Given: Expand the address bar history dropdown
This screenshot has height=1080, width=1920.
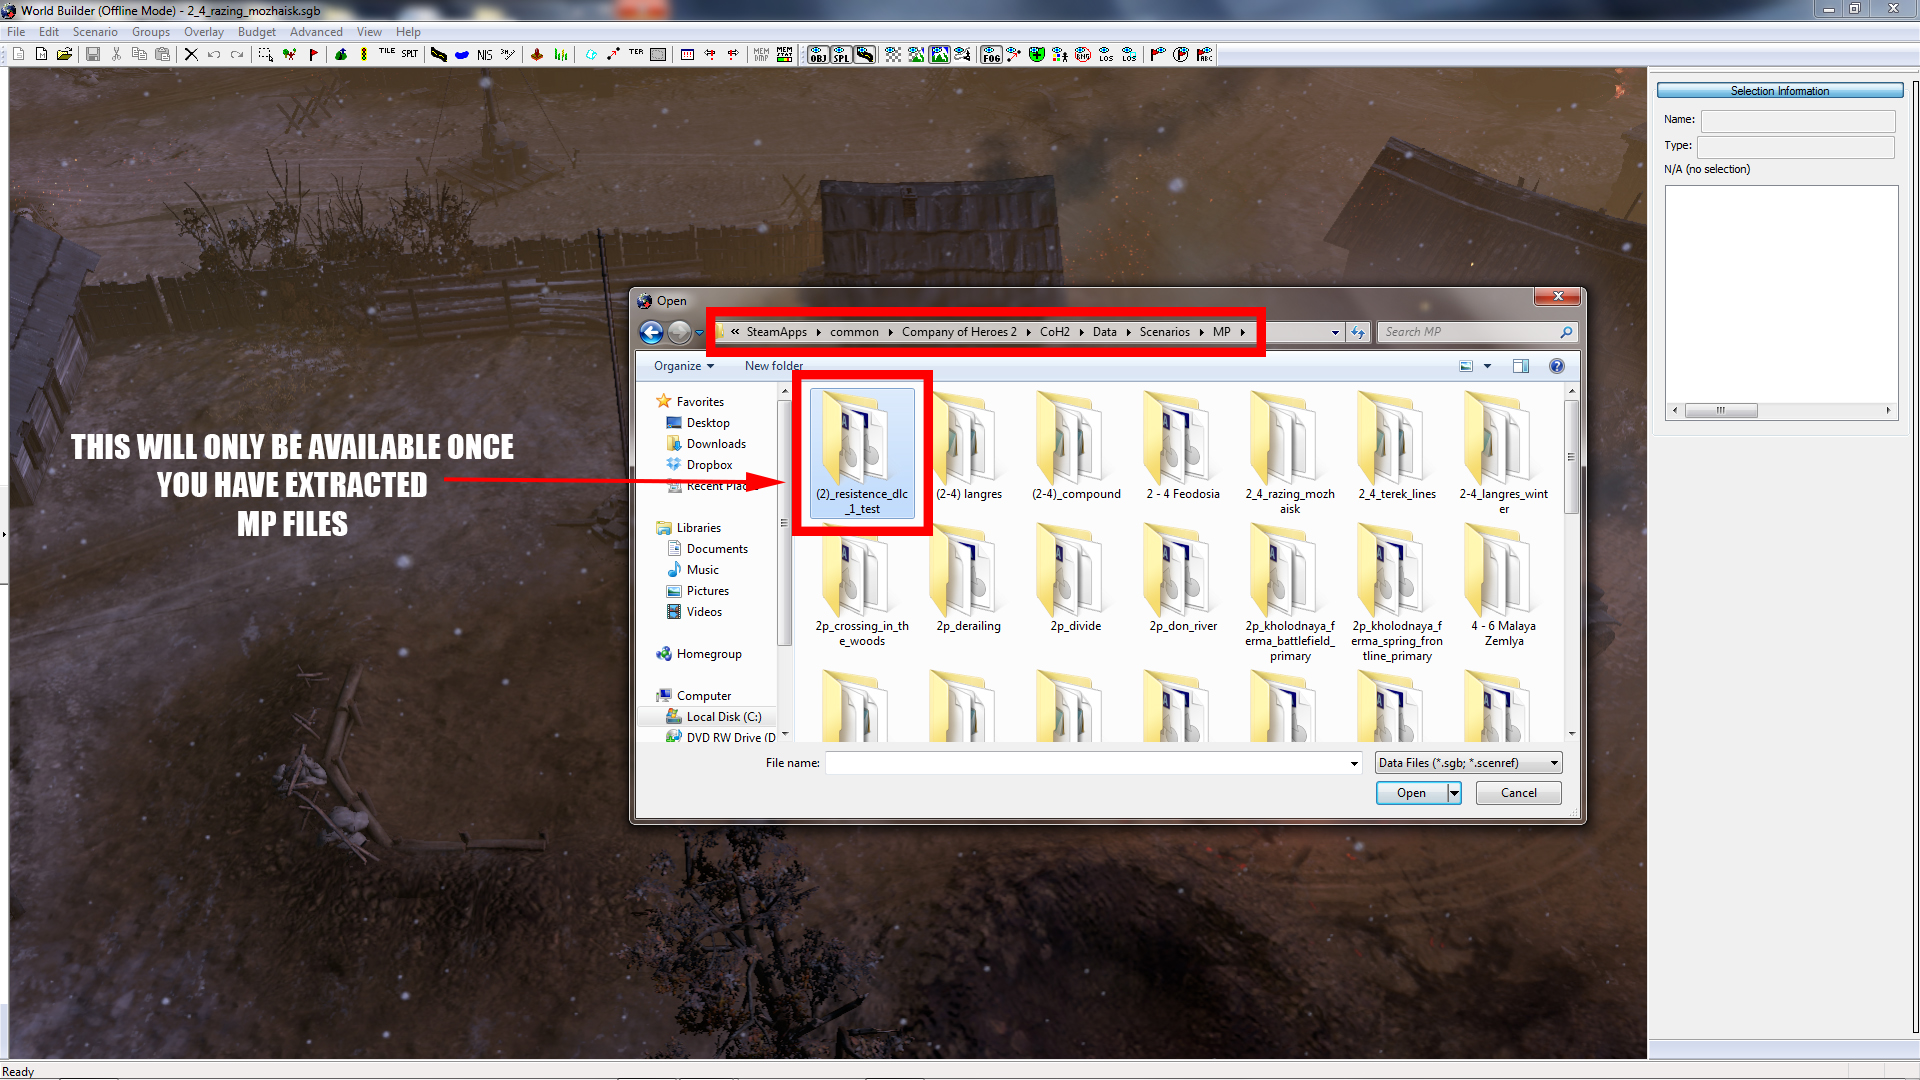Looking at the screenshot, I should pyautogui.click(x=1335, y=332).
